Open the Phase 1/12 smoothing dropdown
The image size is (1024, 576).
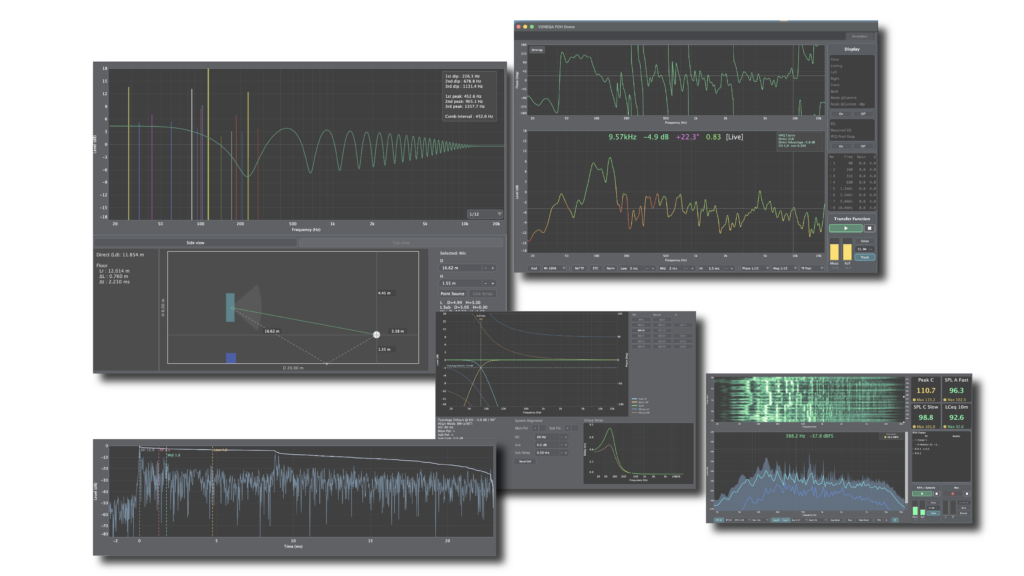756,268
